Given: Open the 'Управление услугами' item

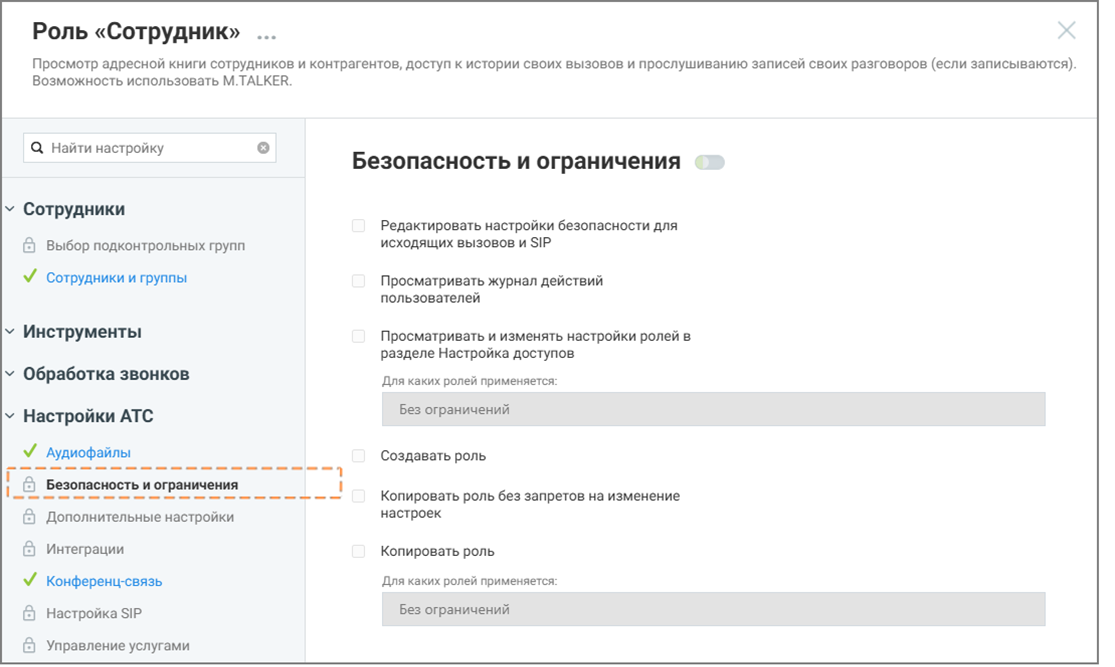Looking at the screenshot, I should [118, 646].
